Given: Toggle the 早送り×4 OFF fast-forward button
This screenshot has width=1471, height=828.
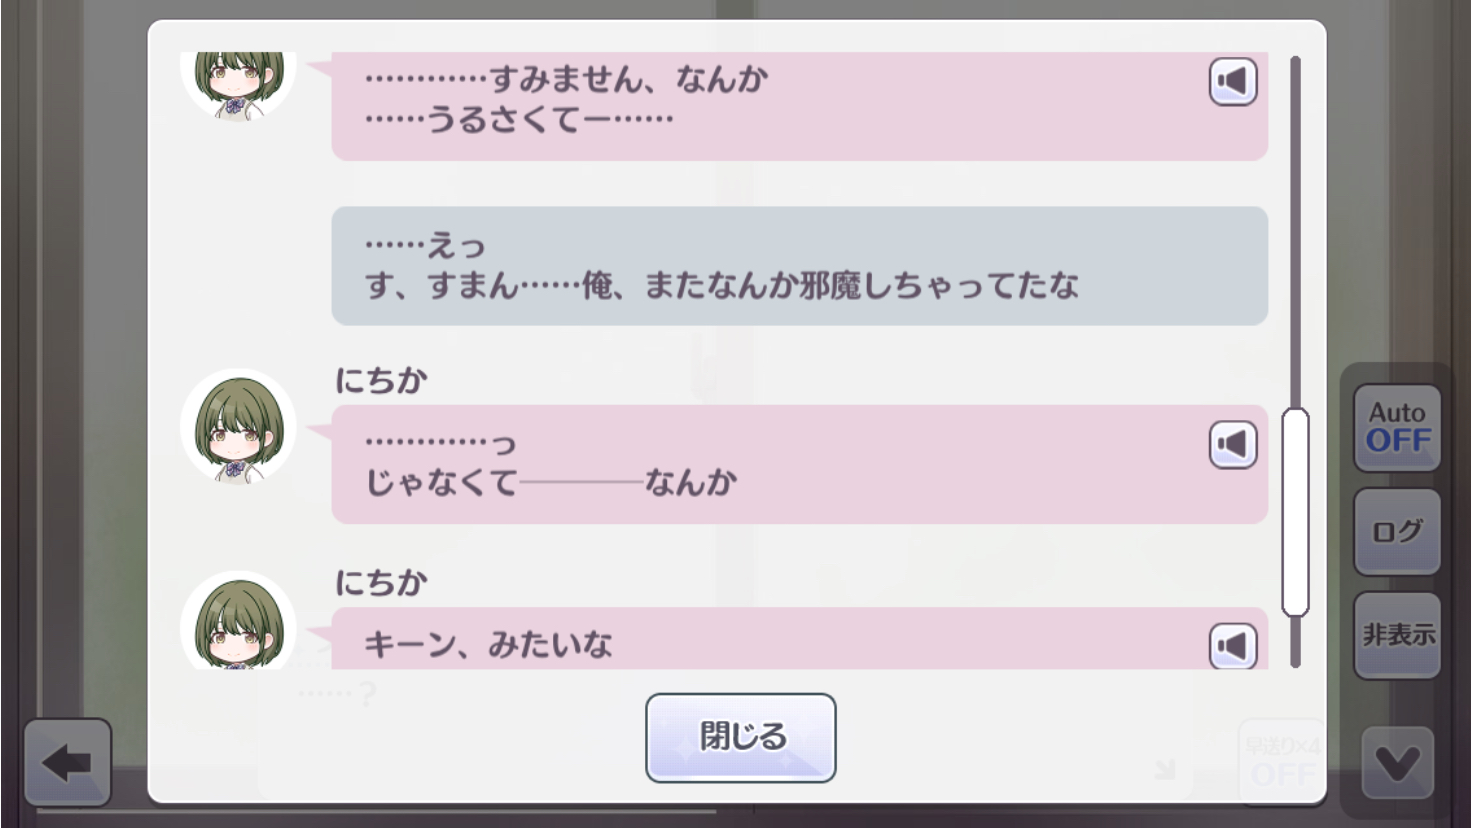Looking at the screenshot, I should (1283, 761).
